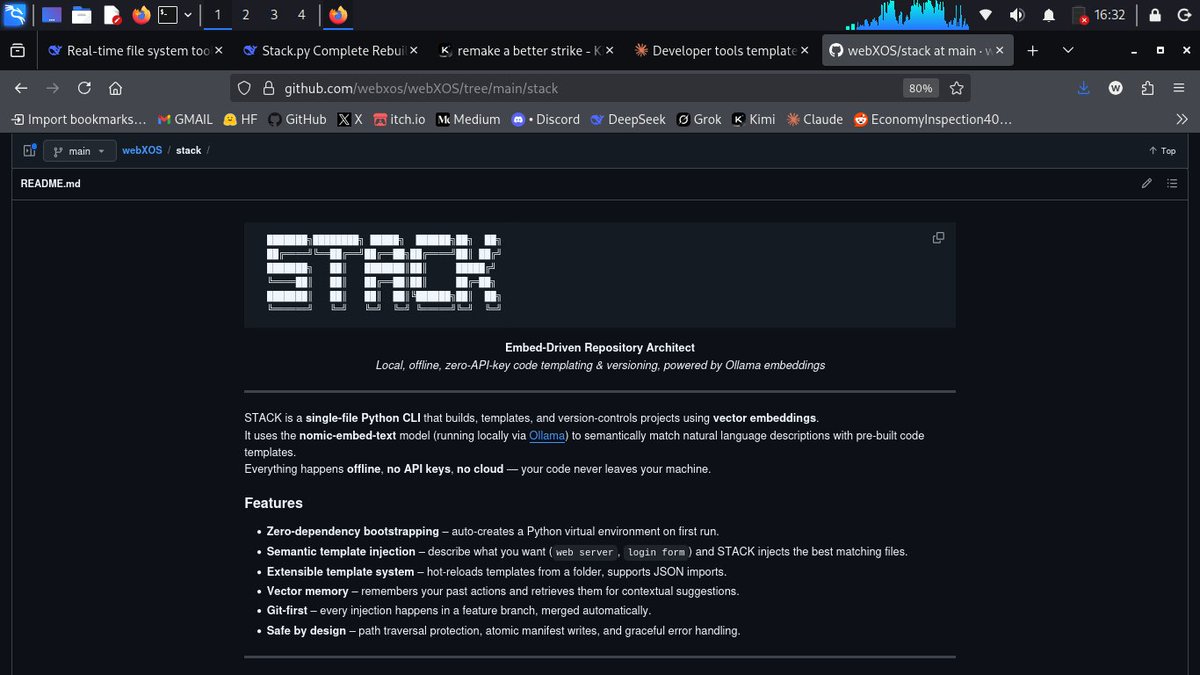Open the Kali Linux applications menu
The height and width of the screenshot is (675, 1200).
[x=15, y=15]
